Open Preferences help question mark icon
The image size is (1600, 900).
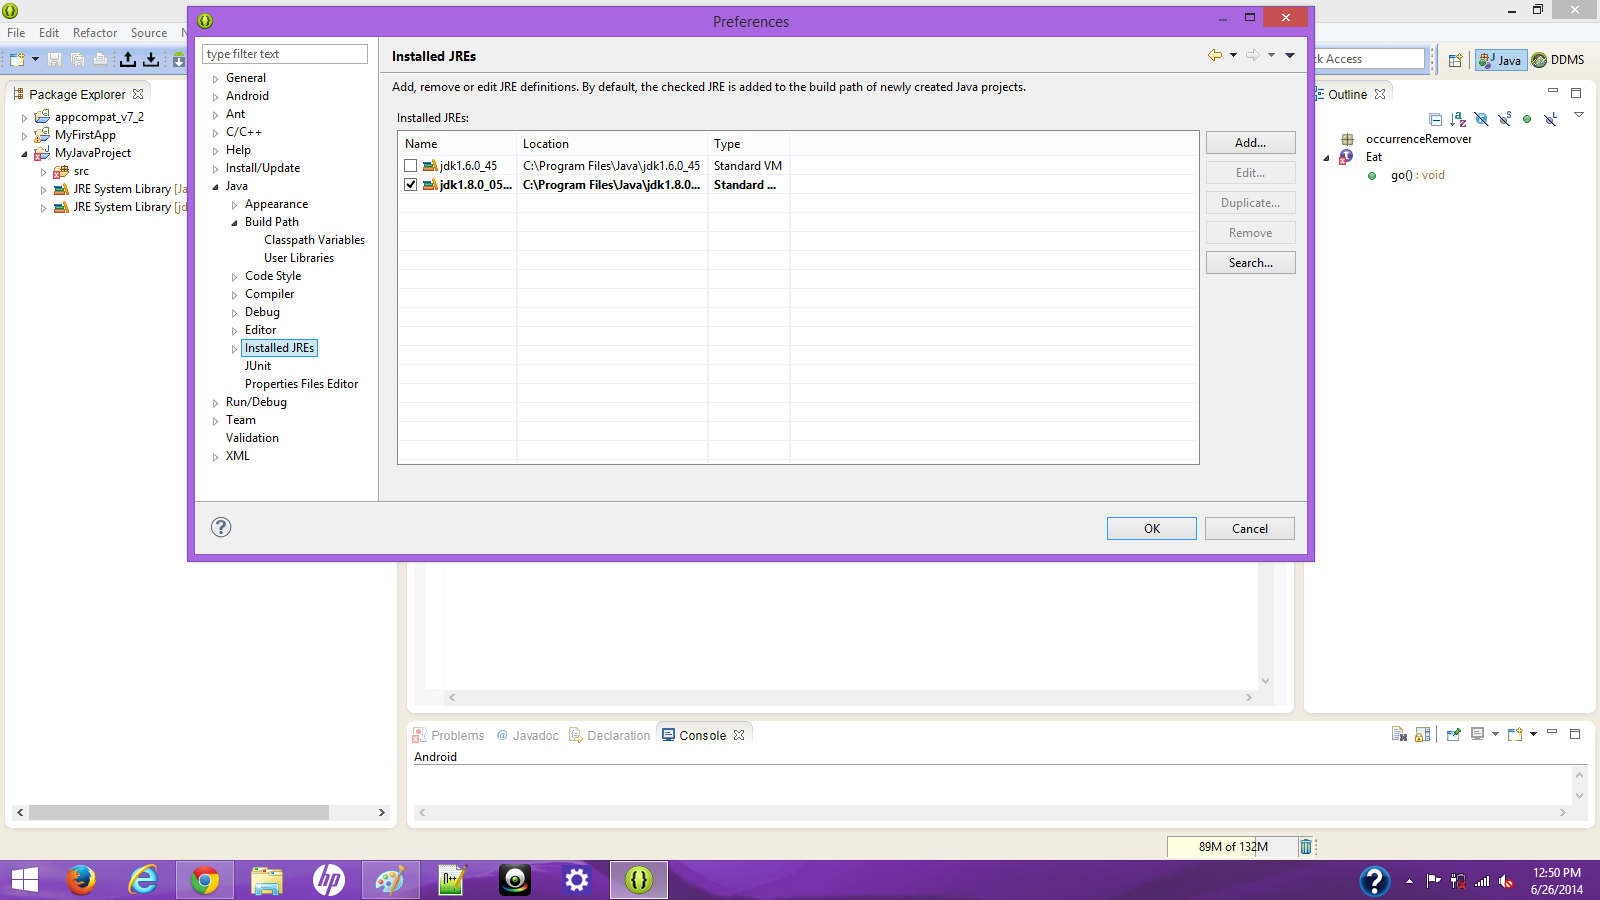click(221, 527)
